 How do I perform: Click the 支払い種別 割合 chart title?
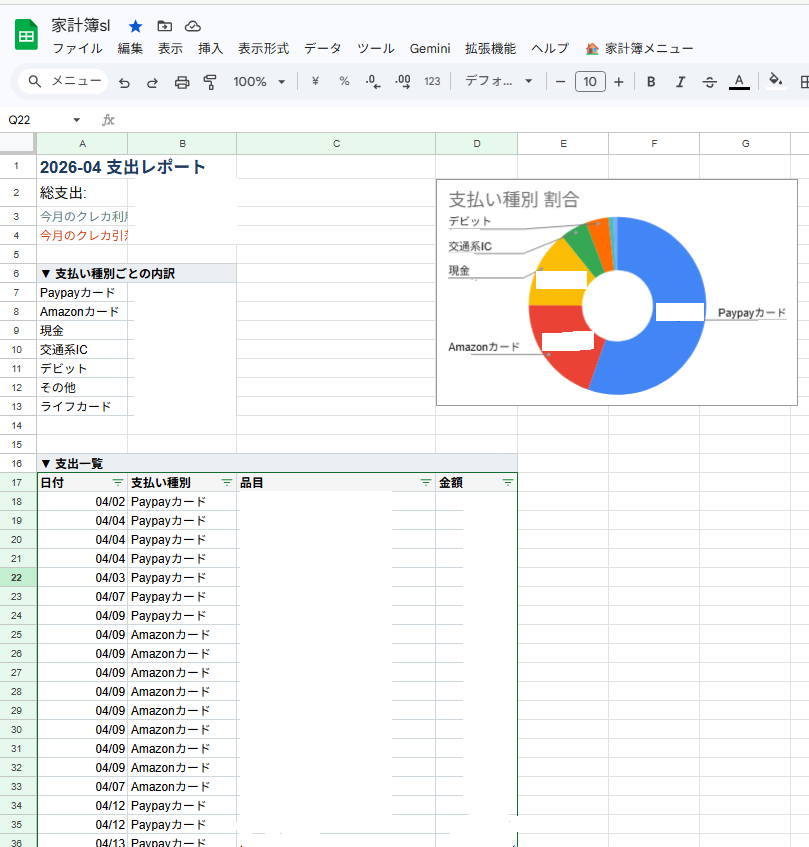pyautogui.click(x=514, y=199)
